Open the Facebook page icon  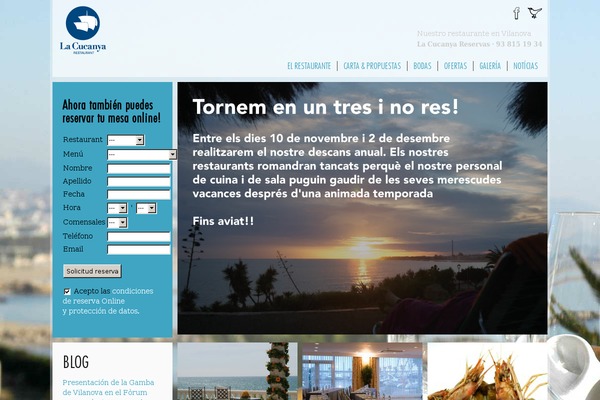pyautogui.click(x=516, y=13)
